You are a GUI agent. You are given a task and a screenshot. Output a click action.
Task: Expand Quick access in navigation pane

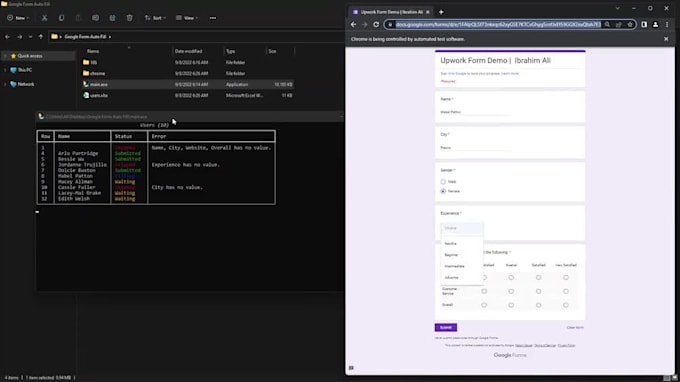5,56
